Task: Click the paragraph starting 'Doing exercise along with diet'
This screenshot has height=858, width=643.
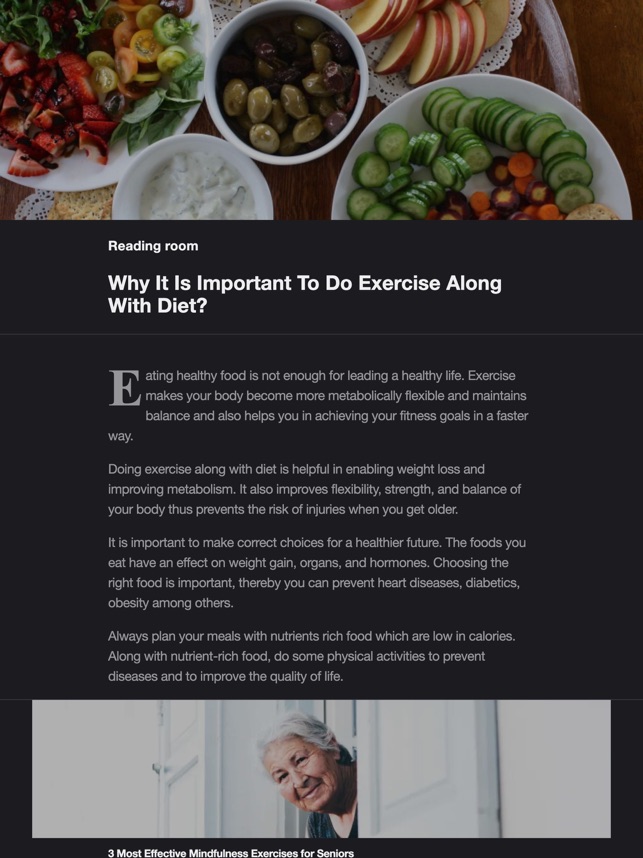Action: coord(315,489)
